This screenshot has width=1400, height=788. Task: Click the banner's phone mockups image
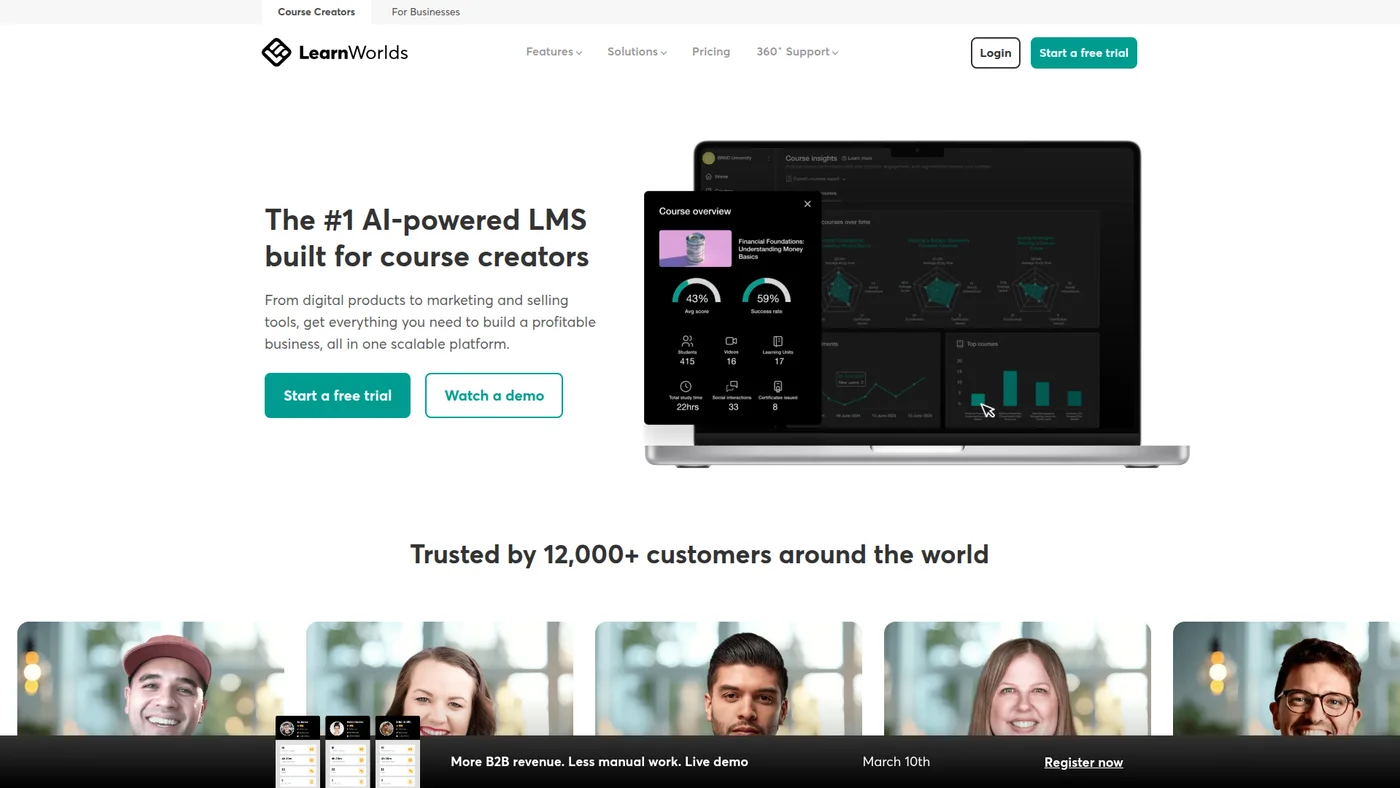pyautogui.click(x=348, y=751)
